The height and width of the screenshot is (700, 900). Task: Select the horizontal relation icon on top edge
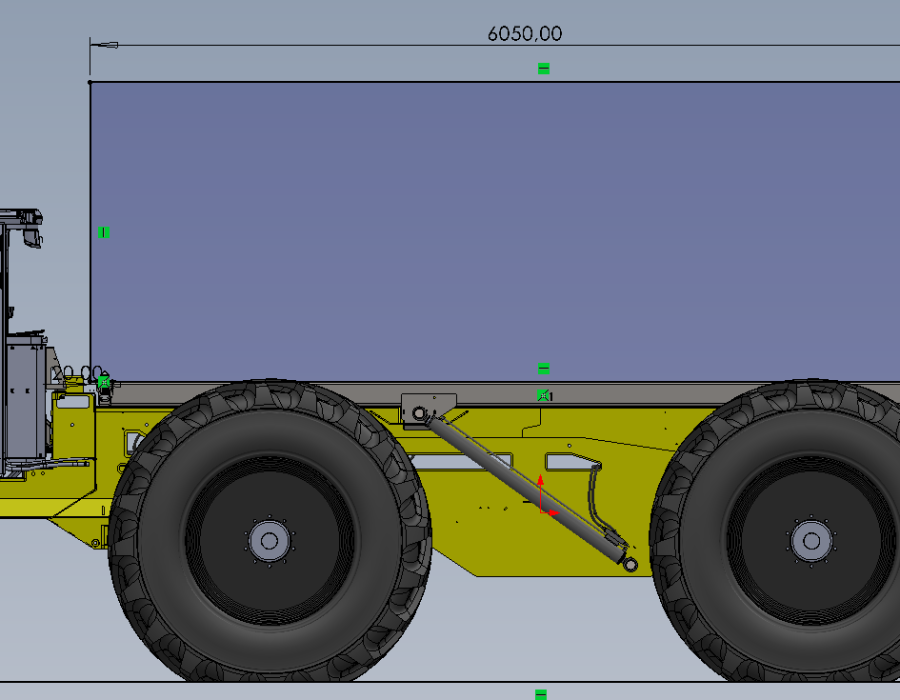[x=543, y=69]
